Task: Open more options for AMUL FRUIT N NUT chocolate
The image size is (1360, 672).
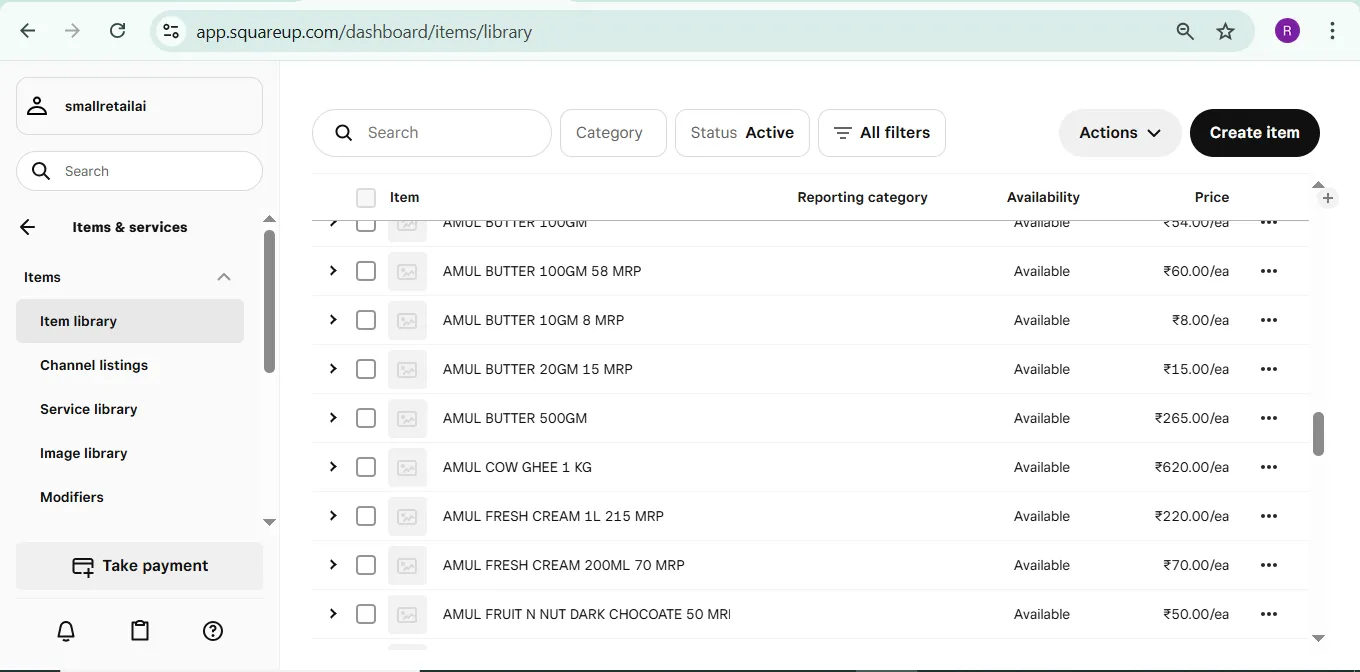Action: 1269,614
